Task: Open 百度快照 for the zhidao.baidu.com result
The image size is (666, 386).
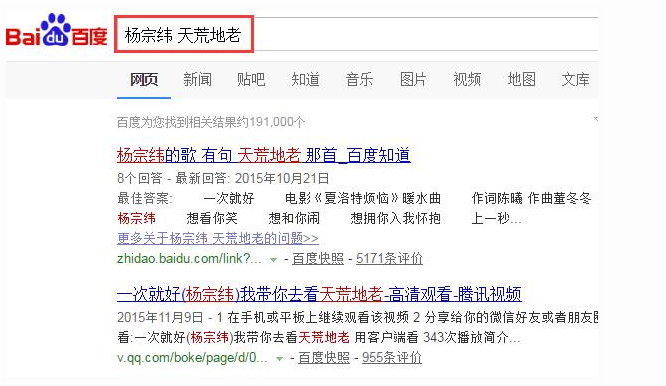Action: 318,258
